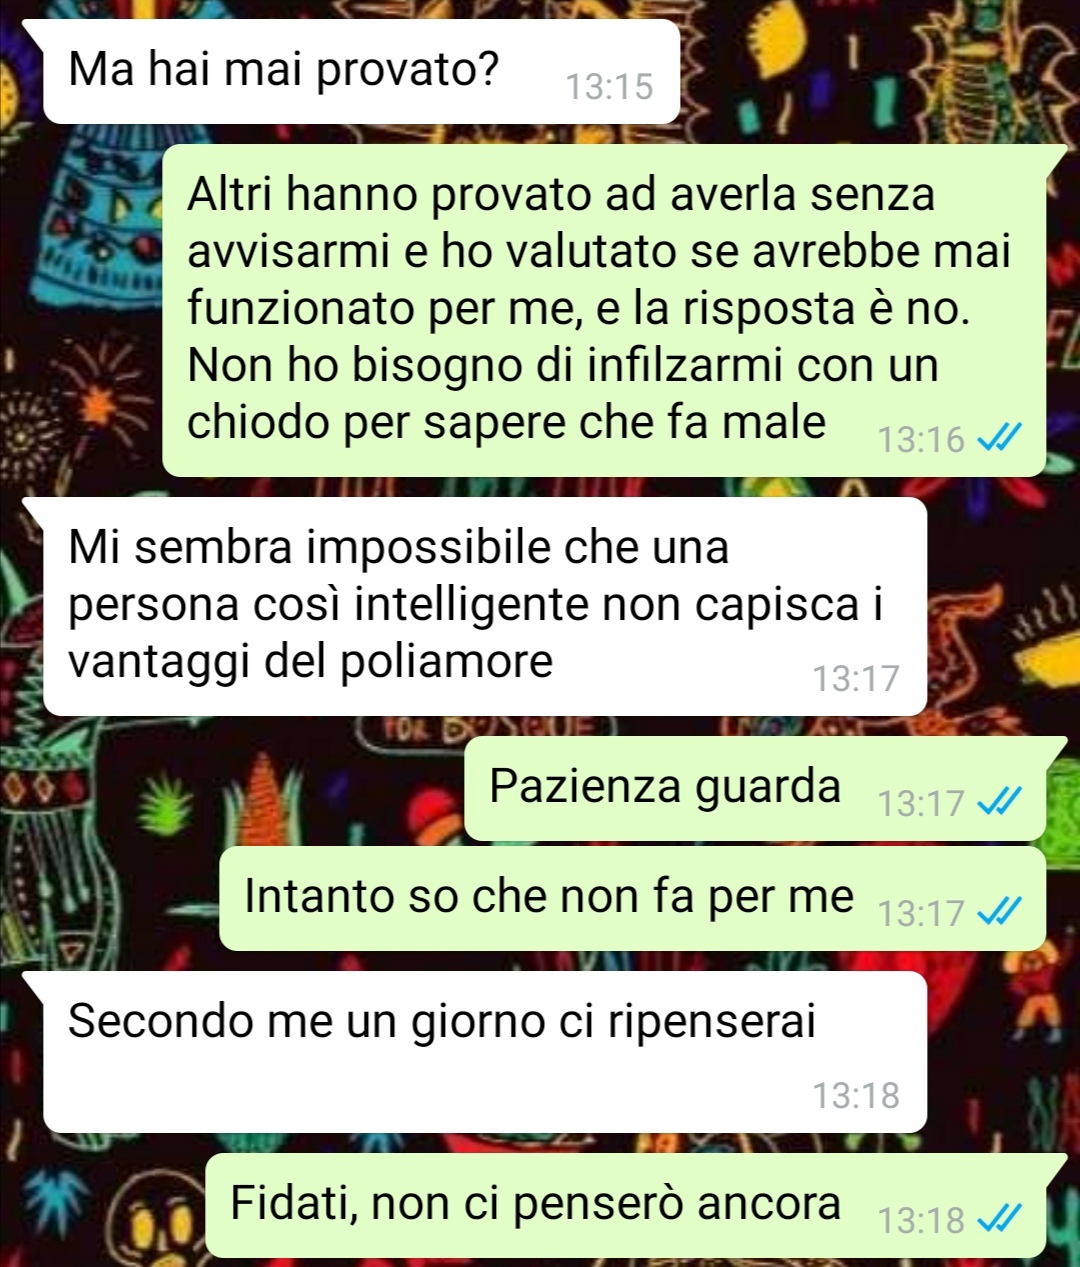Select the "Secondo me un giorno ci ripenserai" message
The height and width of the screenshot is (1267, 1080).
pyautogui.click(x=485, y=1052)
